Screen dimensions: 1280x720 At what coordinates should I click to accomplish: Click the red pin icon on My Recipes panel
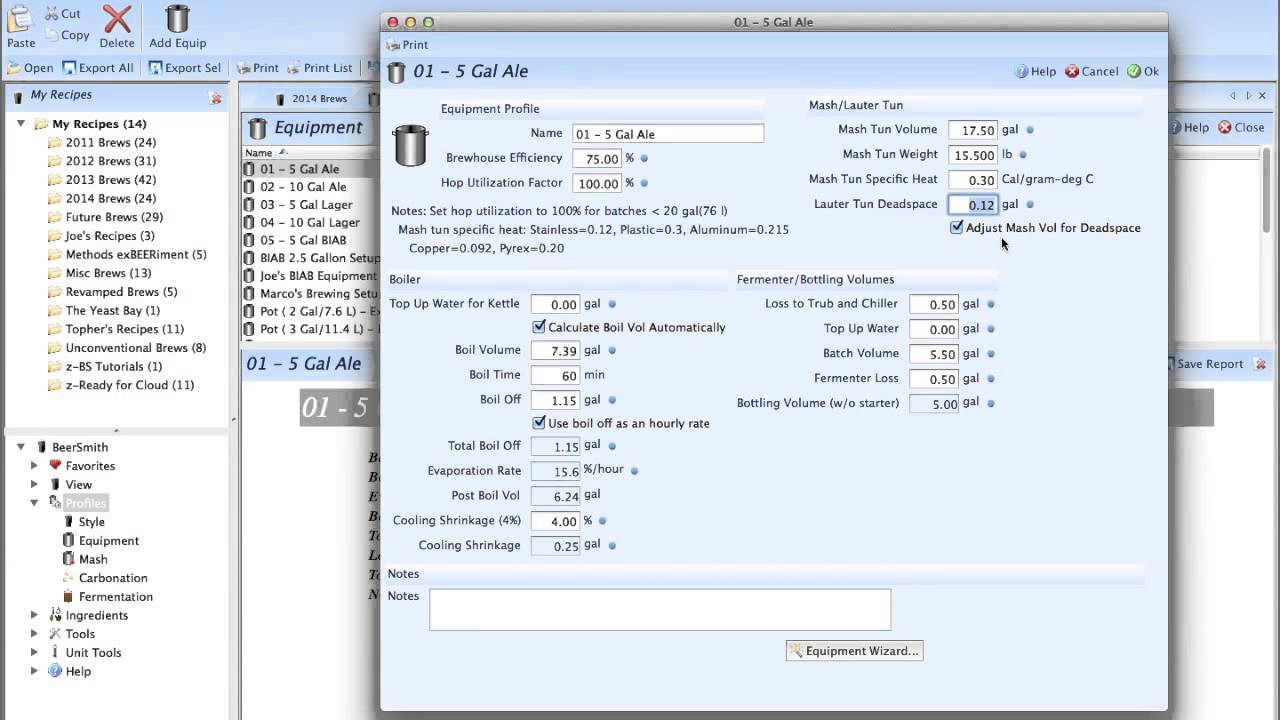(x=215, y=97)
